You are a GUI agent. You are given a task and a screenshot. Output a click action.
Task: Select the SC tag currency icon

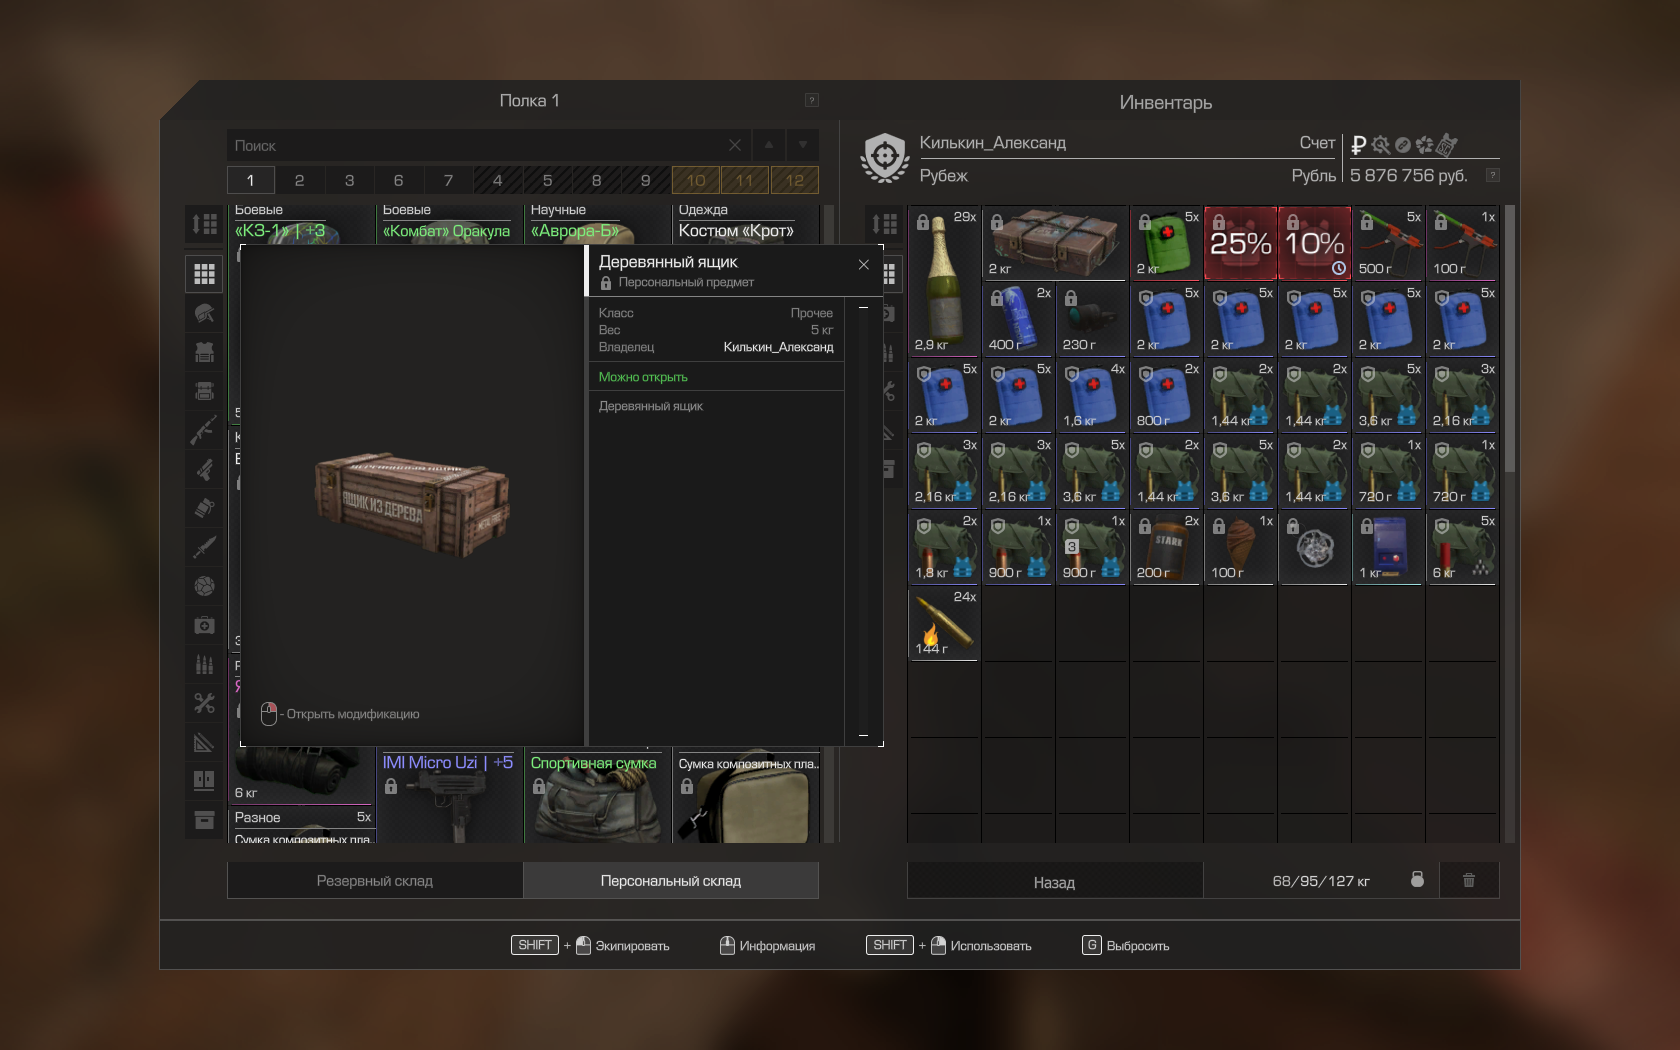point(1447,145)
